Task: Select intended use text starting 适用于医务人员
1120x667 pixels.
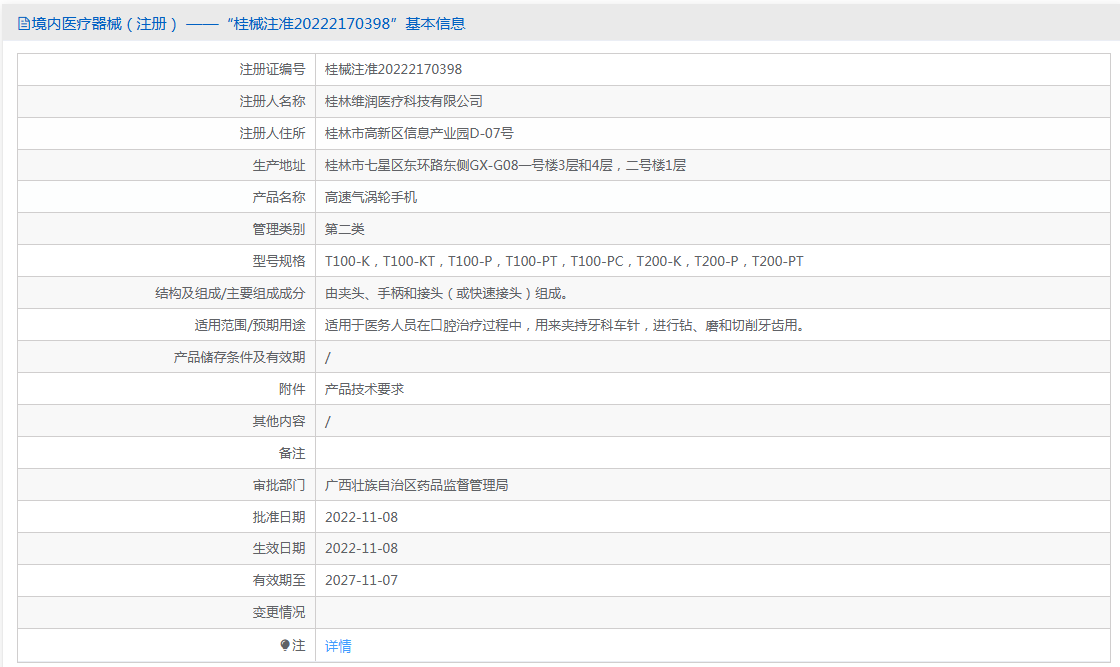Action: (x=565, y=326)
